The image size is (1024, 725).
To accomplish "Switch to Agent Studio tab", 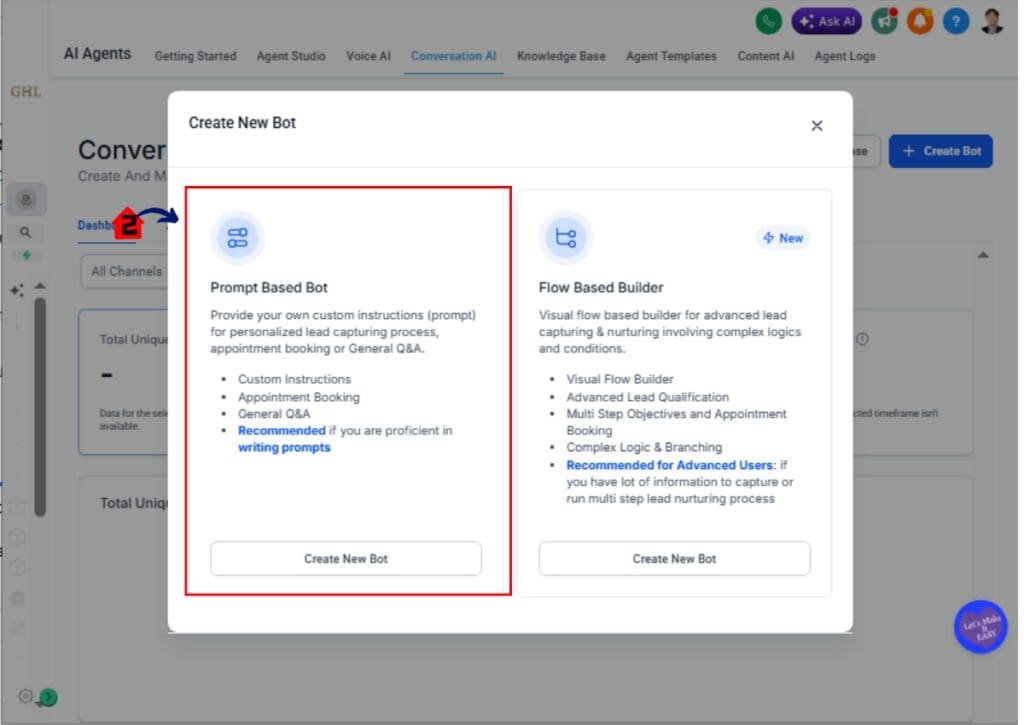I will (291, 56).
